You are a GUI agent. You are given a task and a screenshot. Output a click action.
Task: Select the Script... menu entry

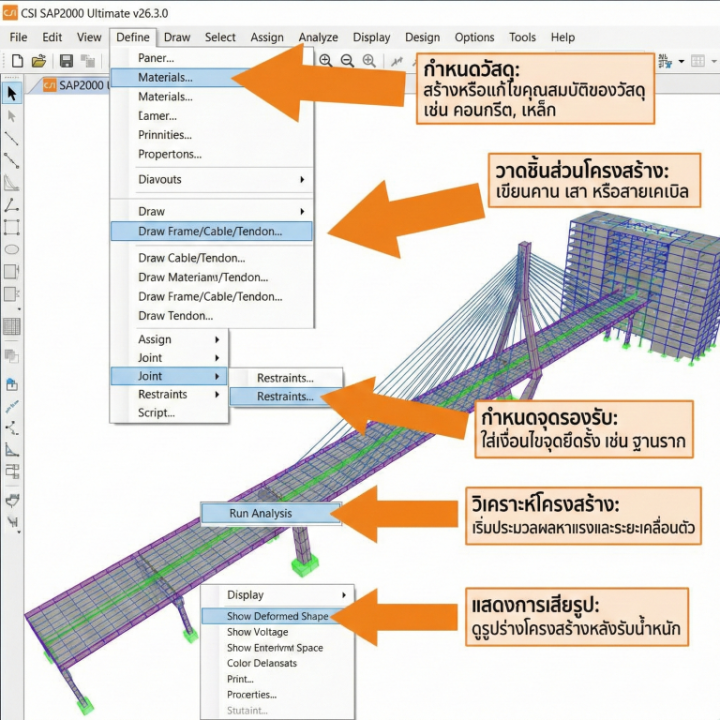pos(156,413)
